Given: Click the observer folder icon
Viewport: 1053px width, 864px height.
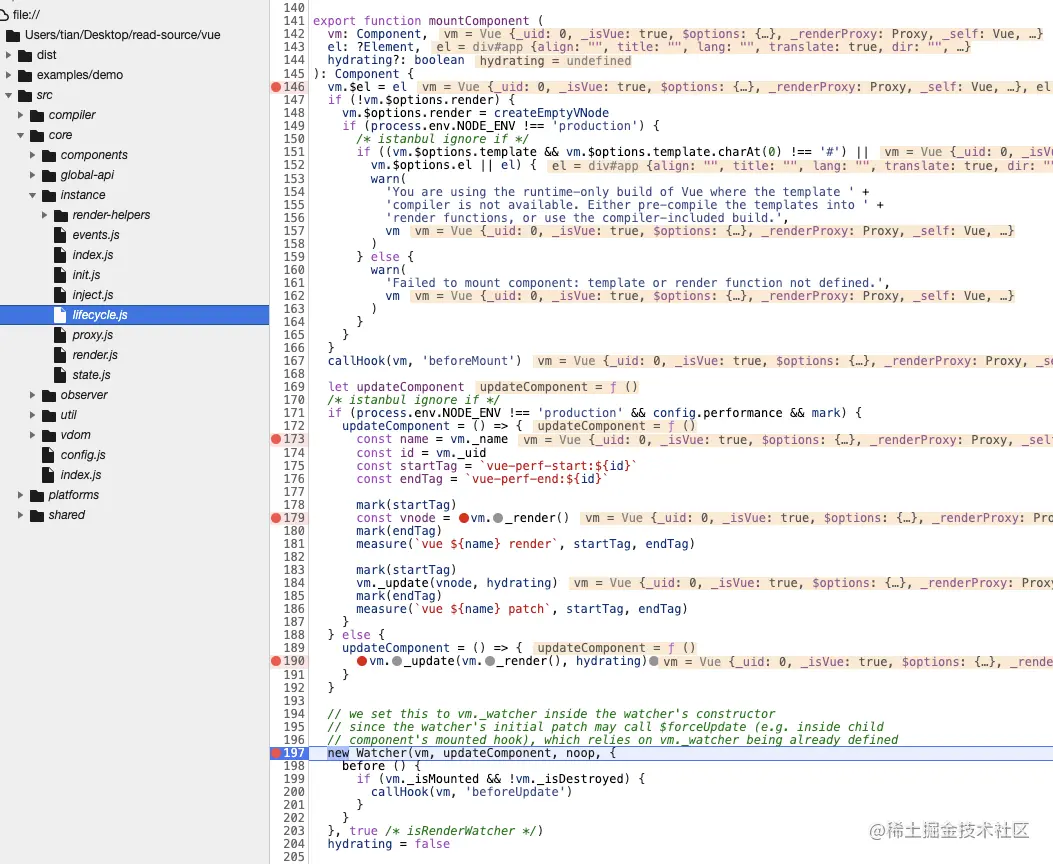Looking at the screenshot, I should point(50,395).
